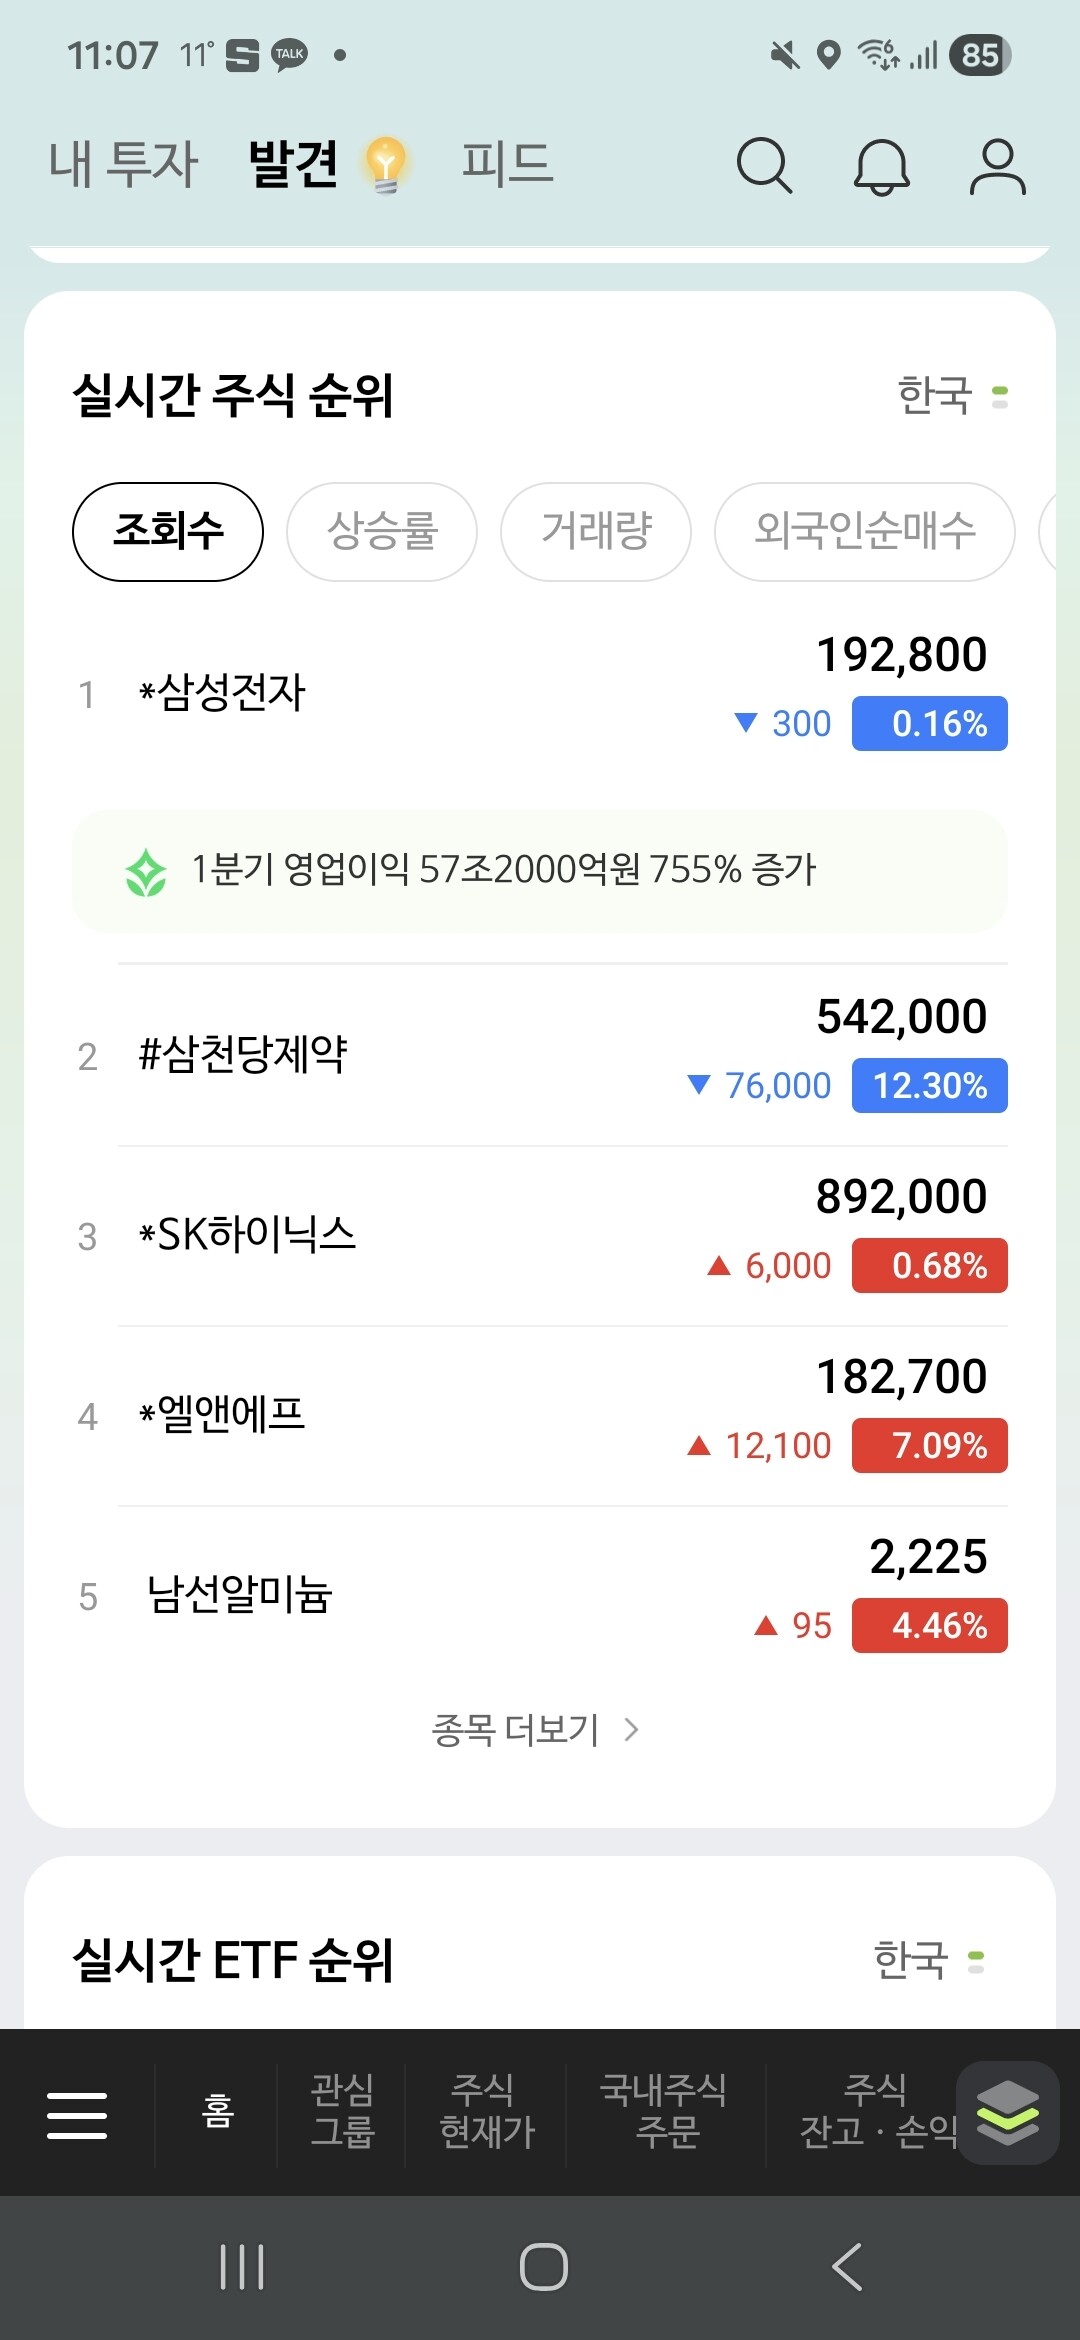The image size is (1080, 2340).
Task: Open the search magnifier icon
Action: [764, 165]
